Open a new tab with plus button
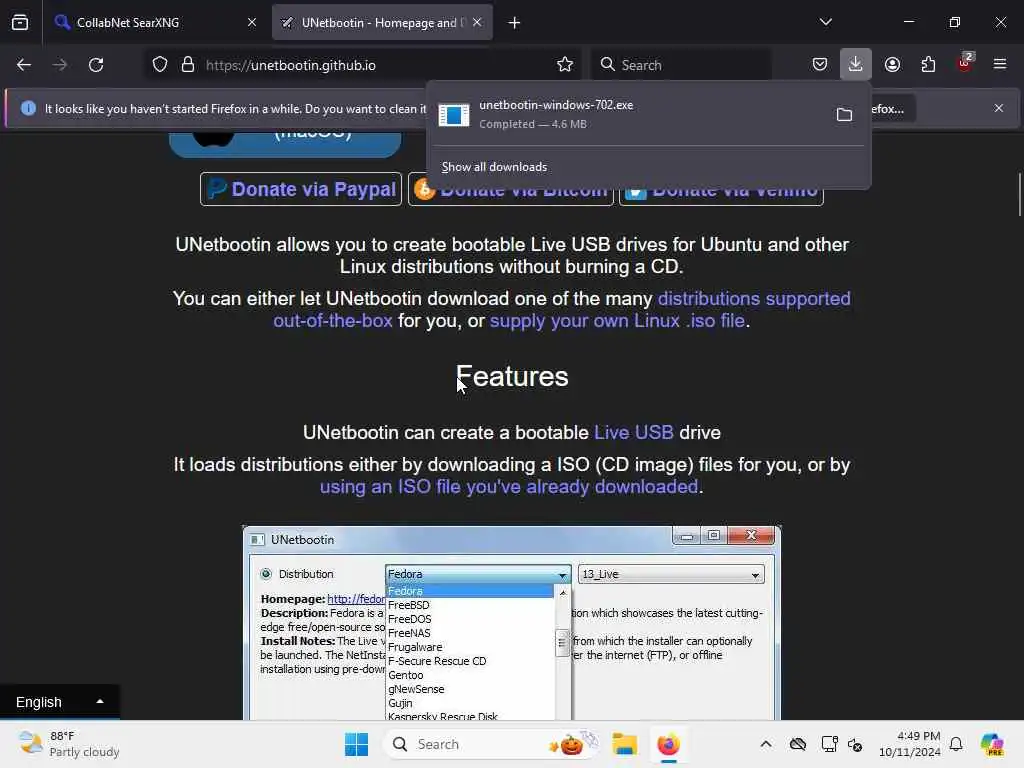Viewport: 1024px width, 768px height. (x=515, y=23)
